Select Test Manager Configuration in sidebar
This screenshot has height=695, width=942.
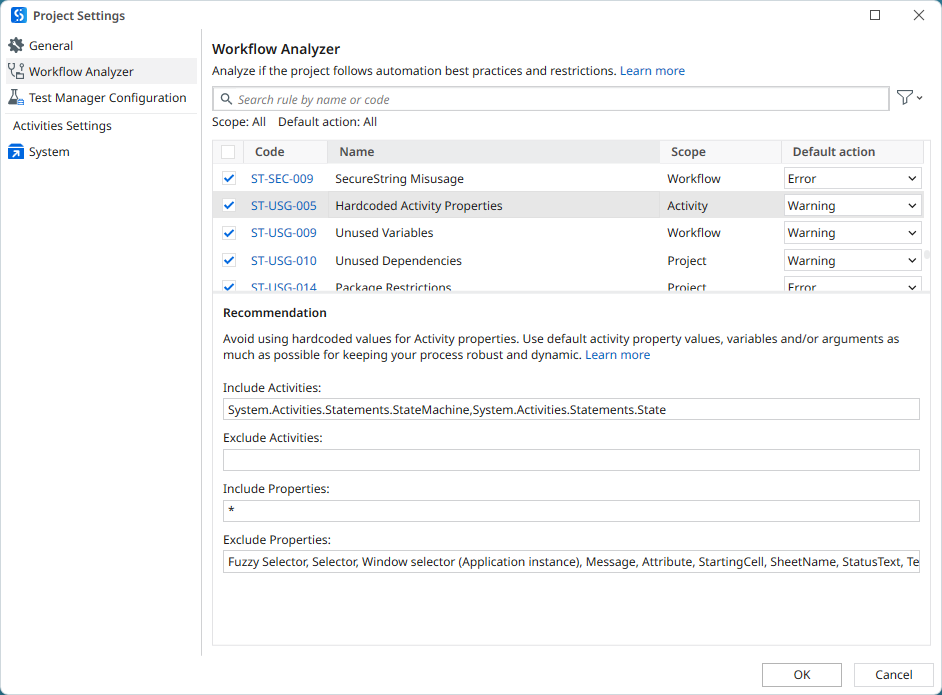tap(107, 98)
